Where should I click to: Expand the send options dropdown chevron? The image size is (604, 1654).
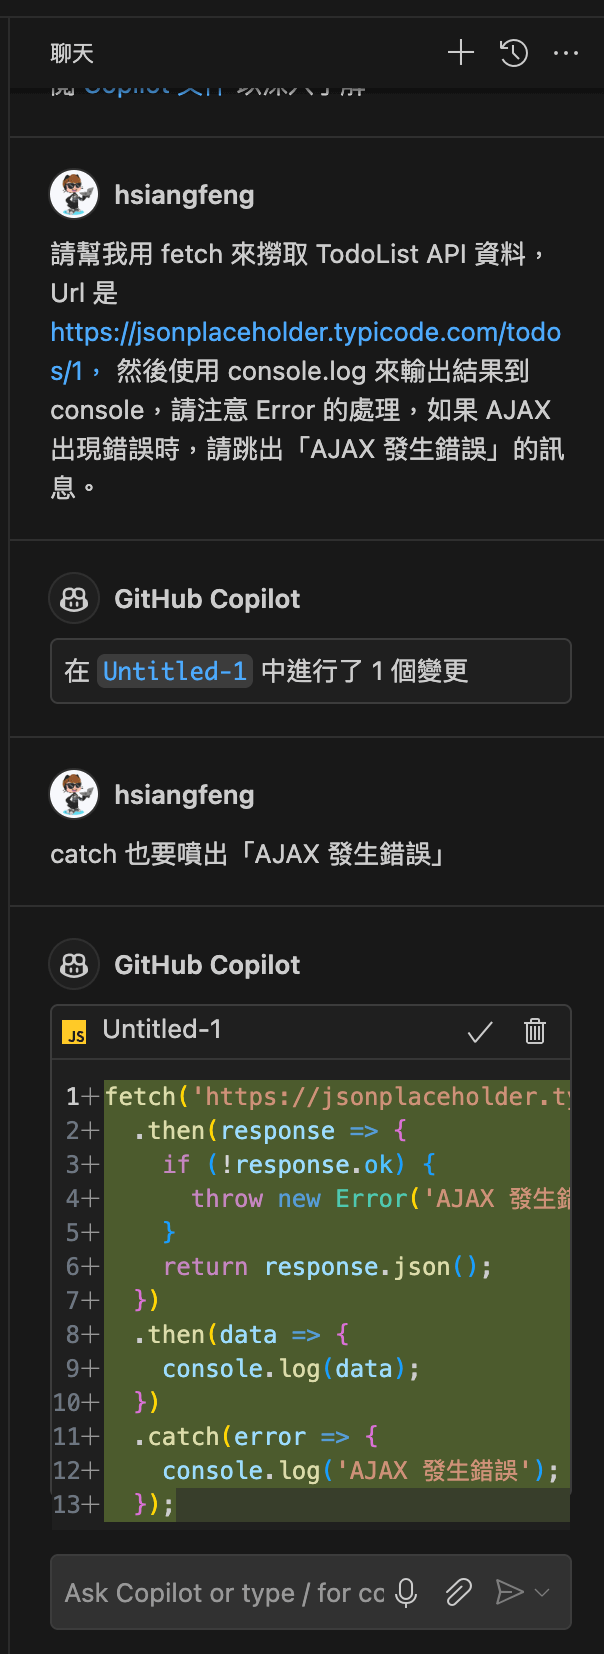coord(543,1592)
